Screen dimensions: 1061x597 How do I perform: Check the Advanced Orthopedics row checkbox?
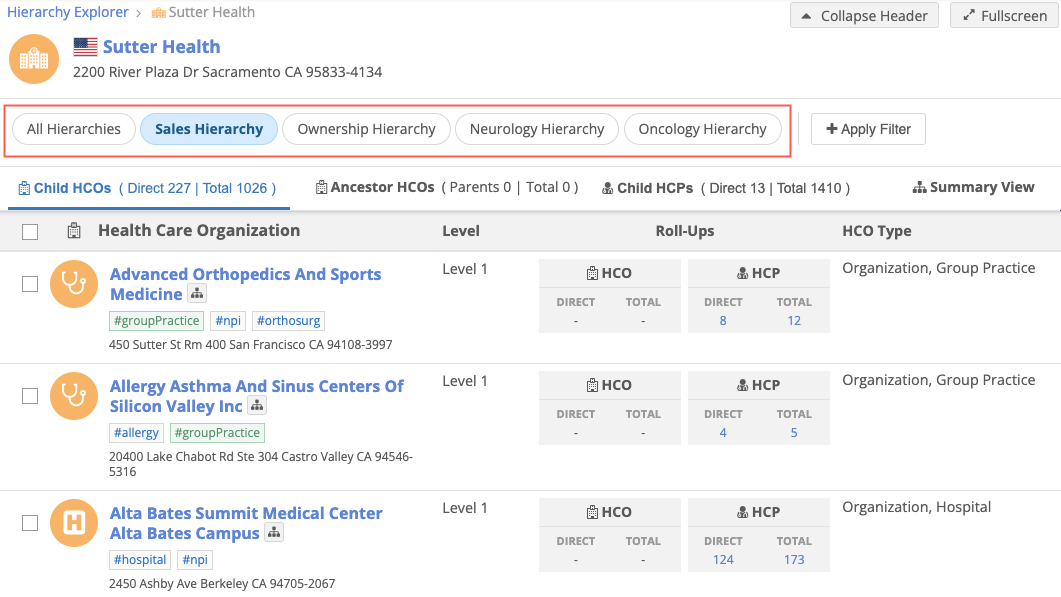click(x=30, y=284)
